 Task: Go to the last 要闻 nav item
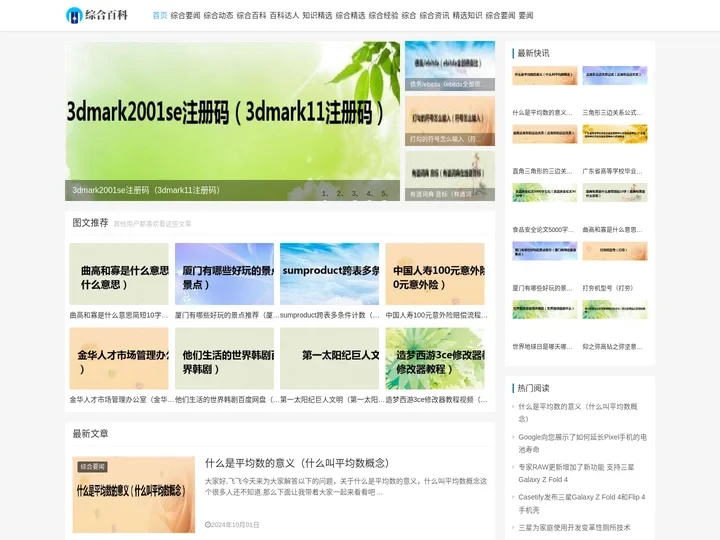tap(526, 16)
